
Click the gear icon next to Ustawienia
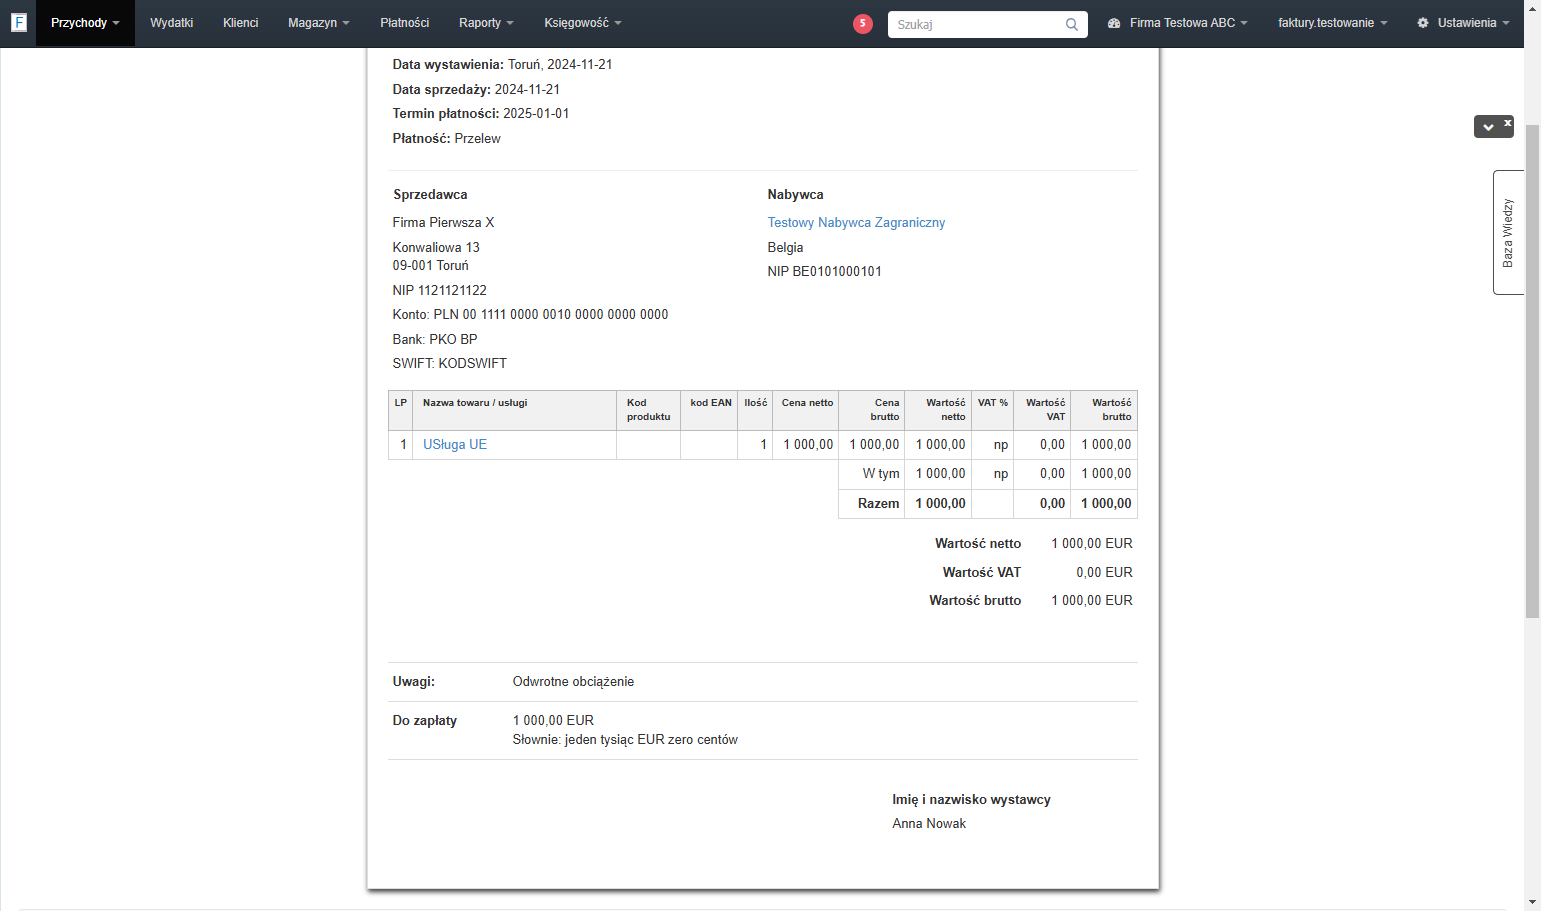click(1423, 23)
